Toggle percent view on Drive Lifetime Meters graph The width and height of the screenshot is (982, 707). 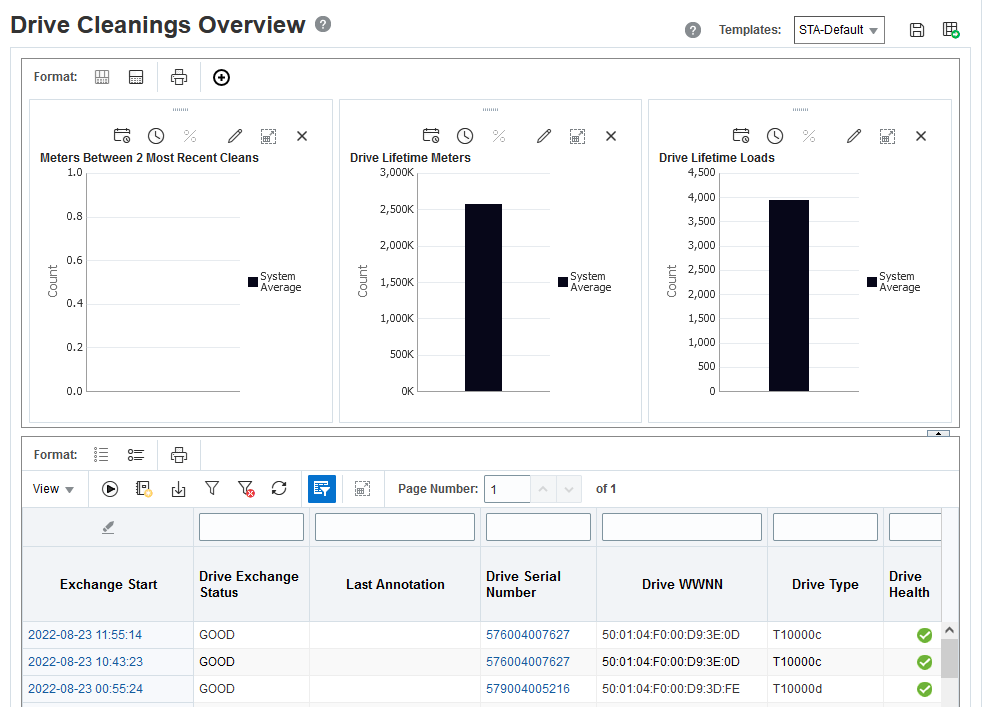coord(499,136)
